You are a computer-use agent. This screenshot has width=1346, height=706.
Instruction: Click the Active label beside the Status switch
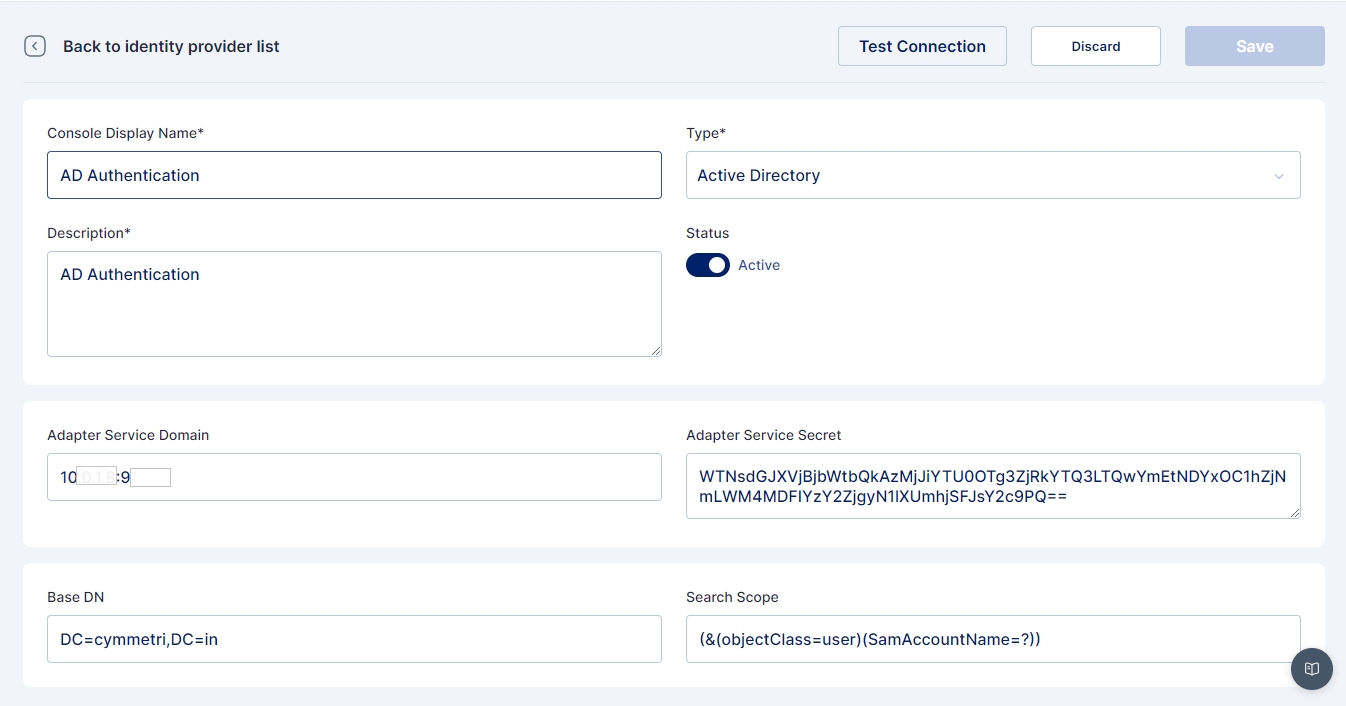pos(759,265)
